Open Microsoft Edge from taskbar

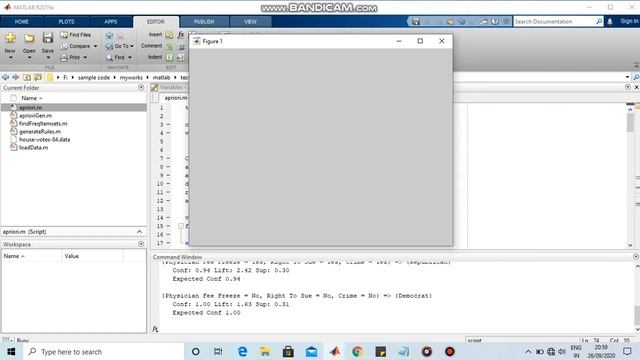(242, 351)
